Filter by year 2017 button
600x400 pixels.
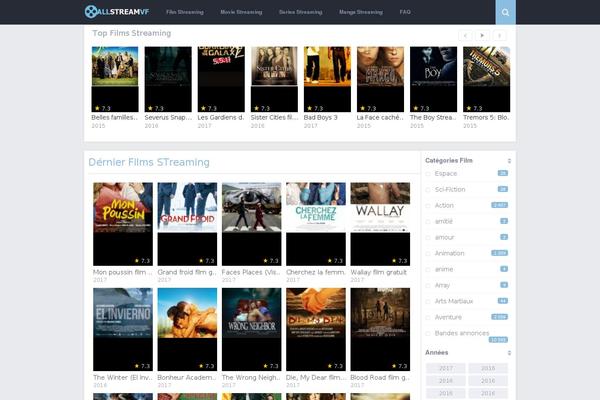tap(446, 368)
